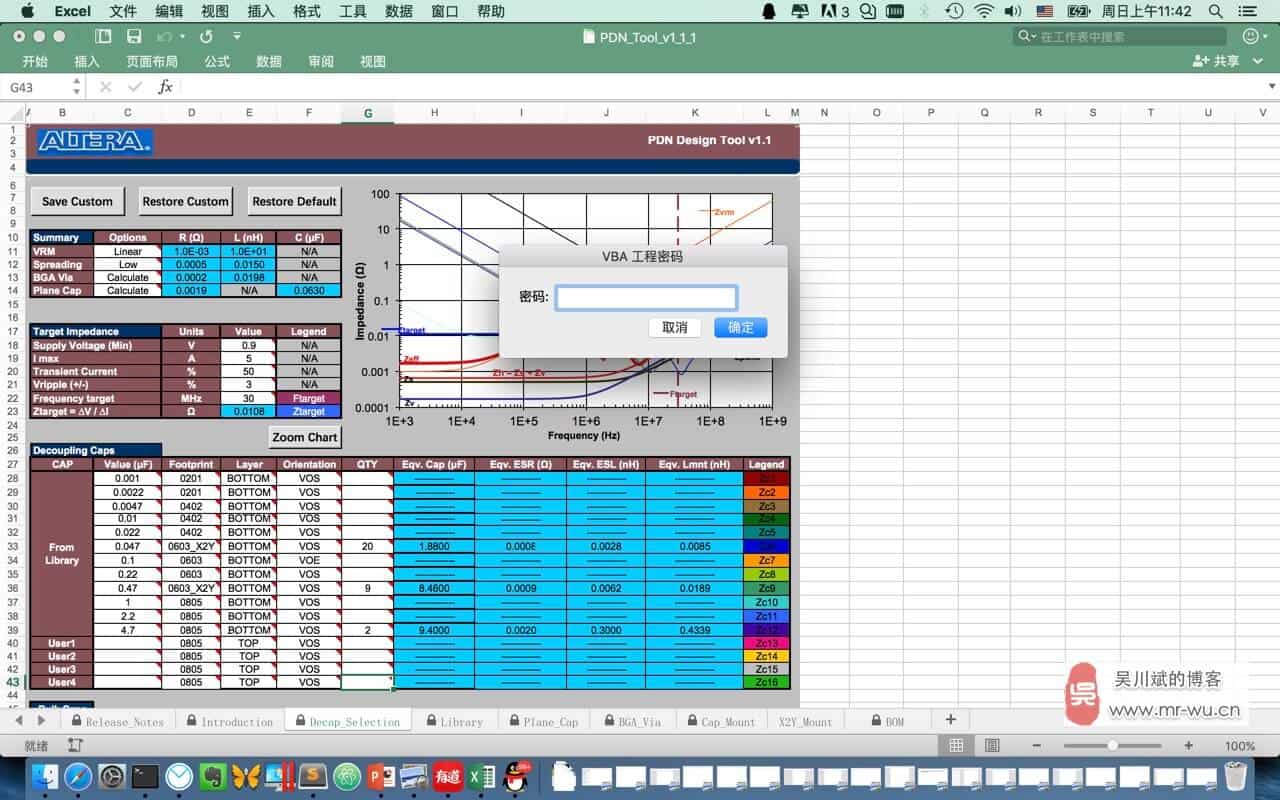Click the zoom in plus icon
Viewport: 1280px width, 800px height.
pos(1188,746)
